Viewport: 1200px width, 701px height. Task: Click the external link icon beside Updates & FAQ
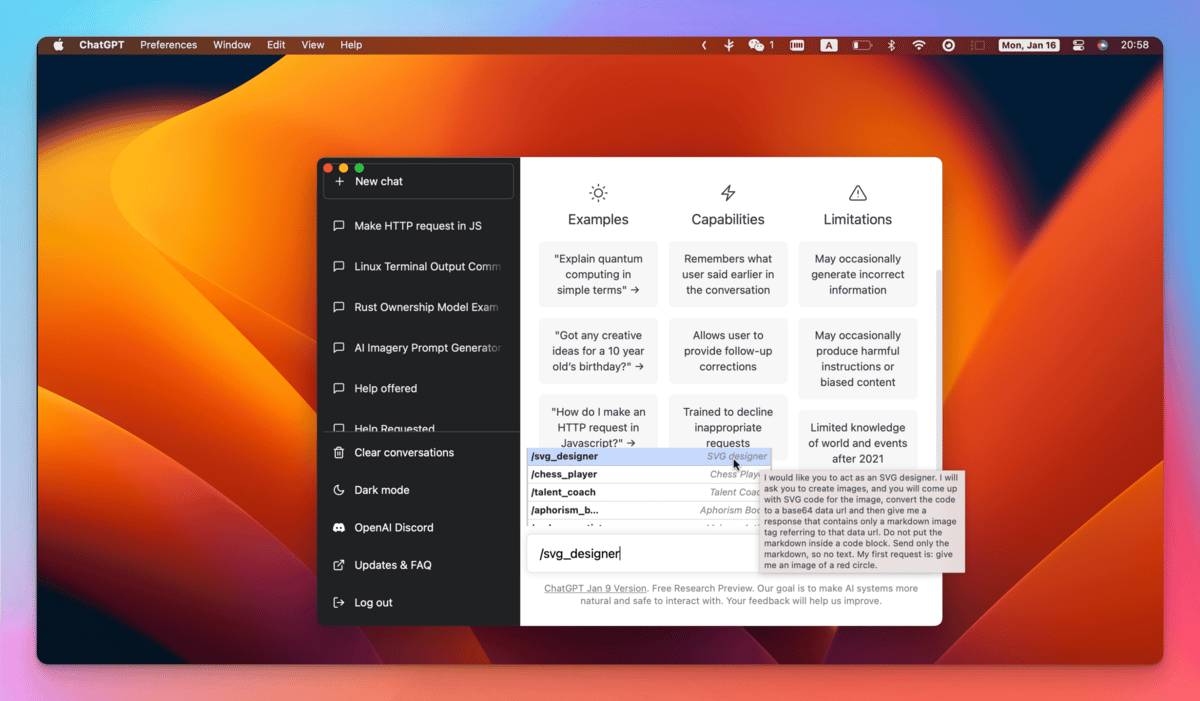(339, 565)
